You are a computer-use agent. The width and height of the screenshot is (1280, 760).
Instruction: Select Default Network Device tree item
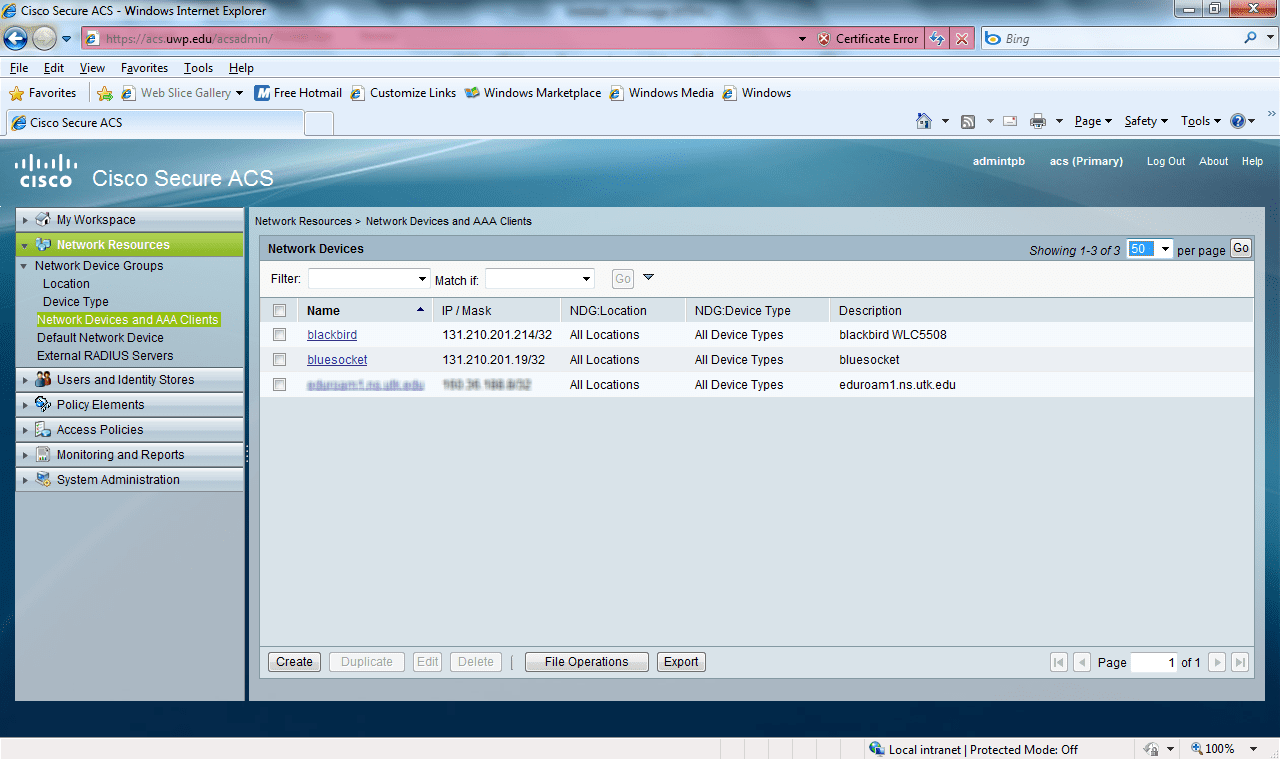pos(100,338)
